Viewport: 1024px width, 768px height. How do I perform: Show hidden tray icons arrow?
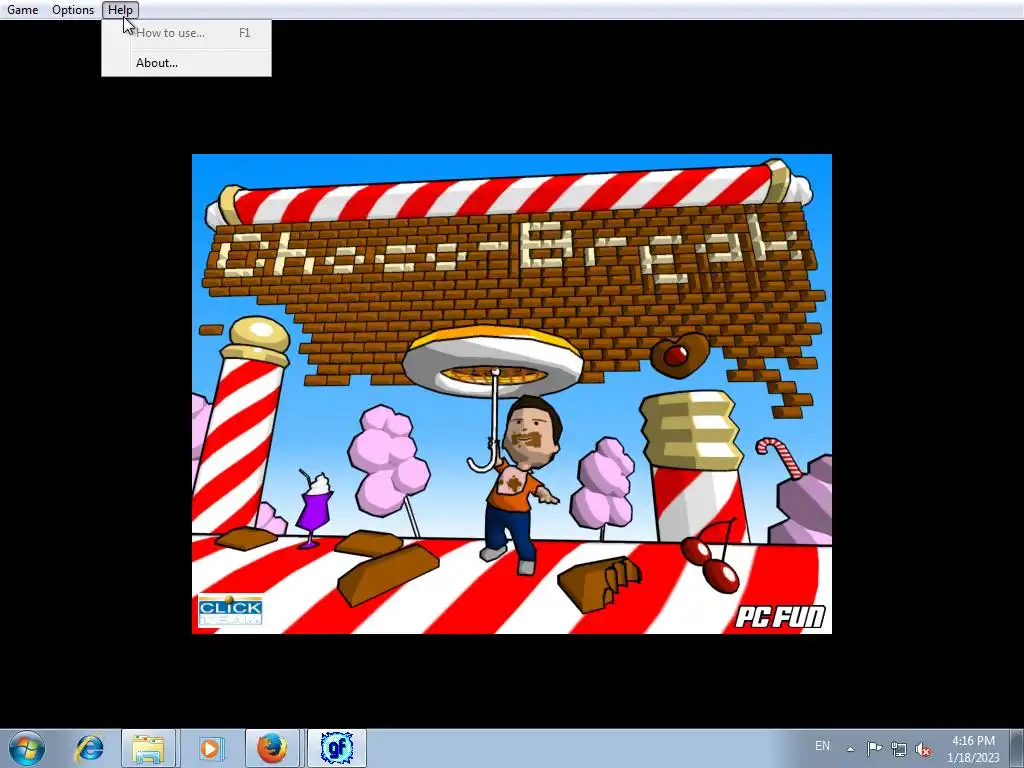(x=850, y=749)
